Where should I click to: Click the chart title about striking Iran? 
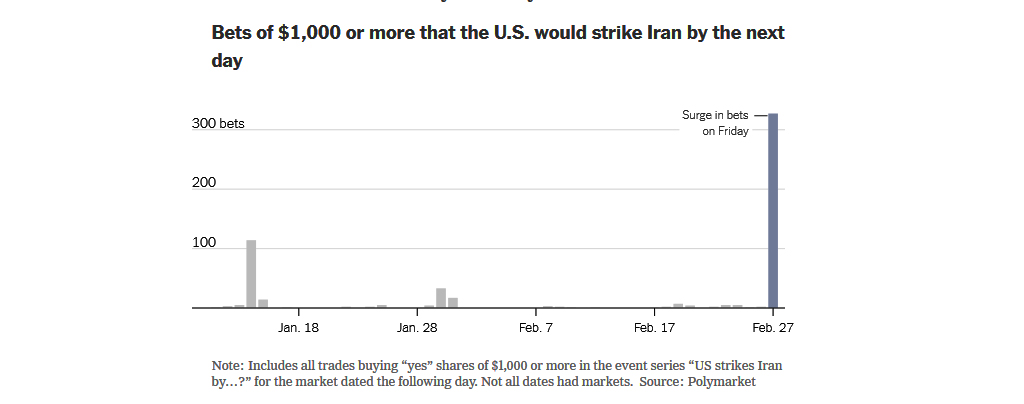click(498, 46)
